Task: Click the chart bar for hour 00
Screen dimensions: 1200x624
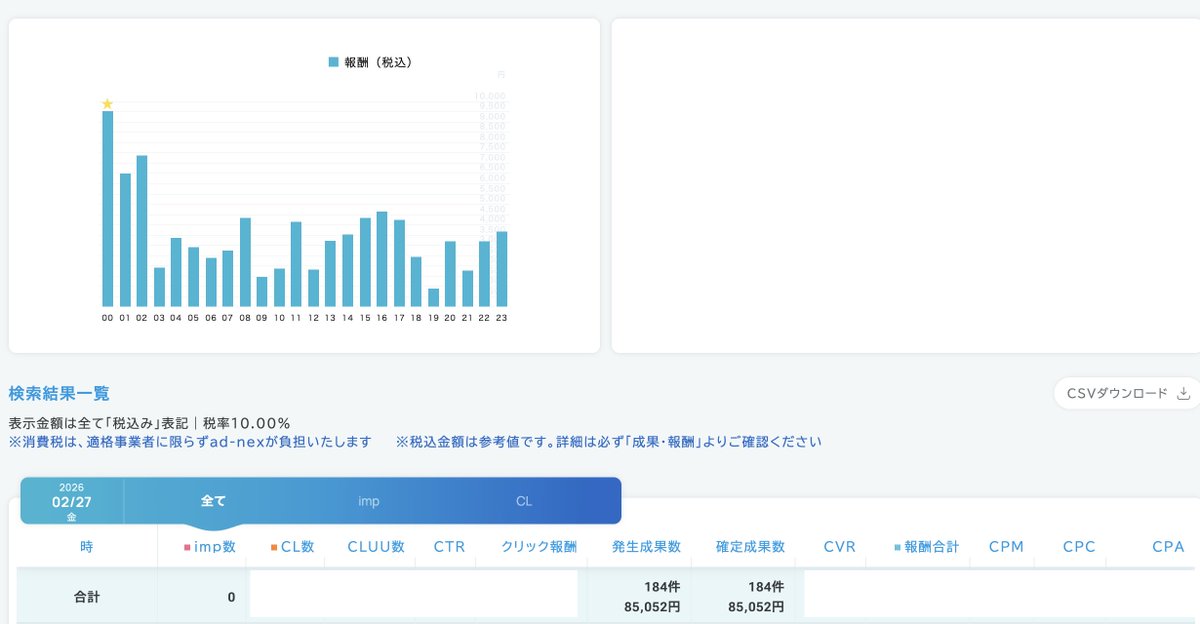Action: point(107,209)
